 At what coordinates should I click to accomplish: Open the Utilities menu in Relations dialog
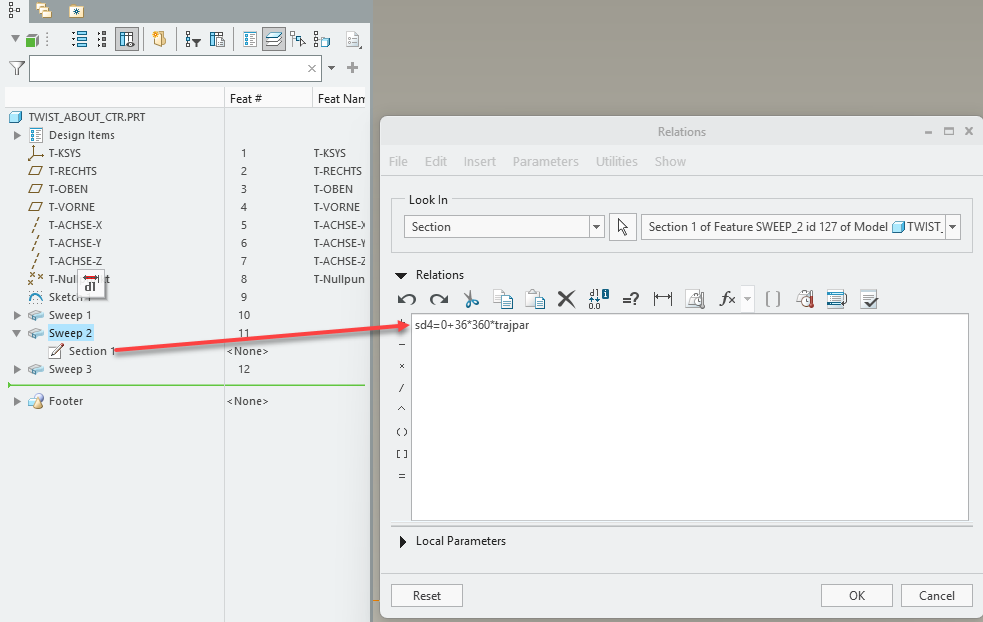(x=616, y=161)
